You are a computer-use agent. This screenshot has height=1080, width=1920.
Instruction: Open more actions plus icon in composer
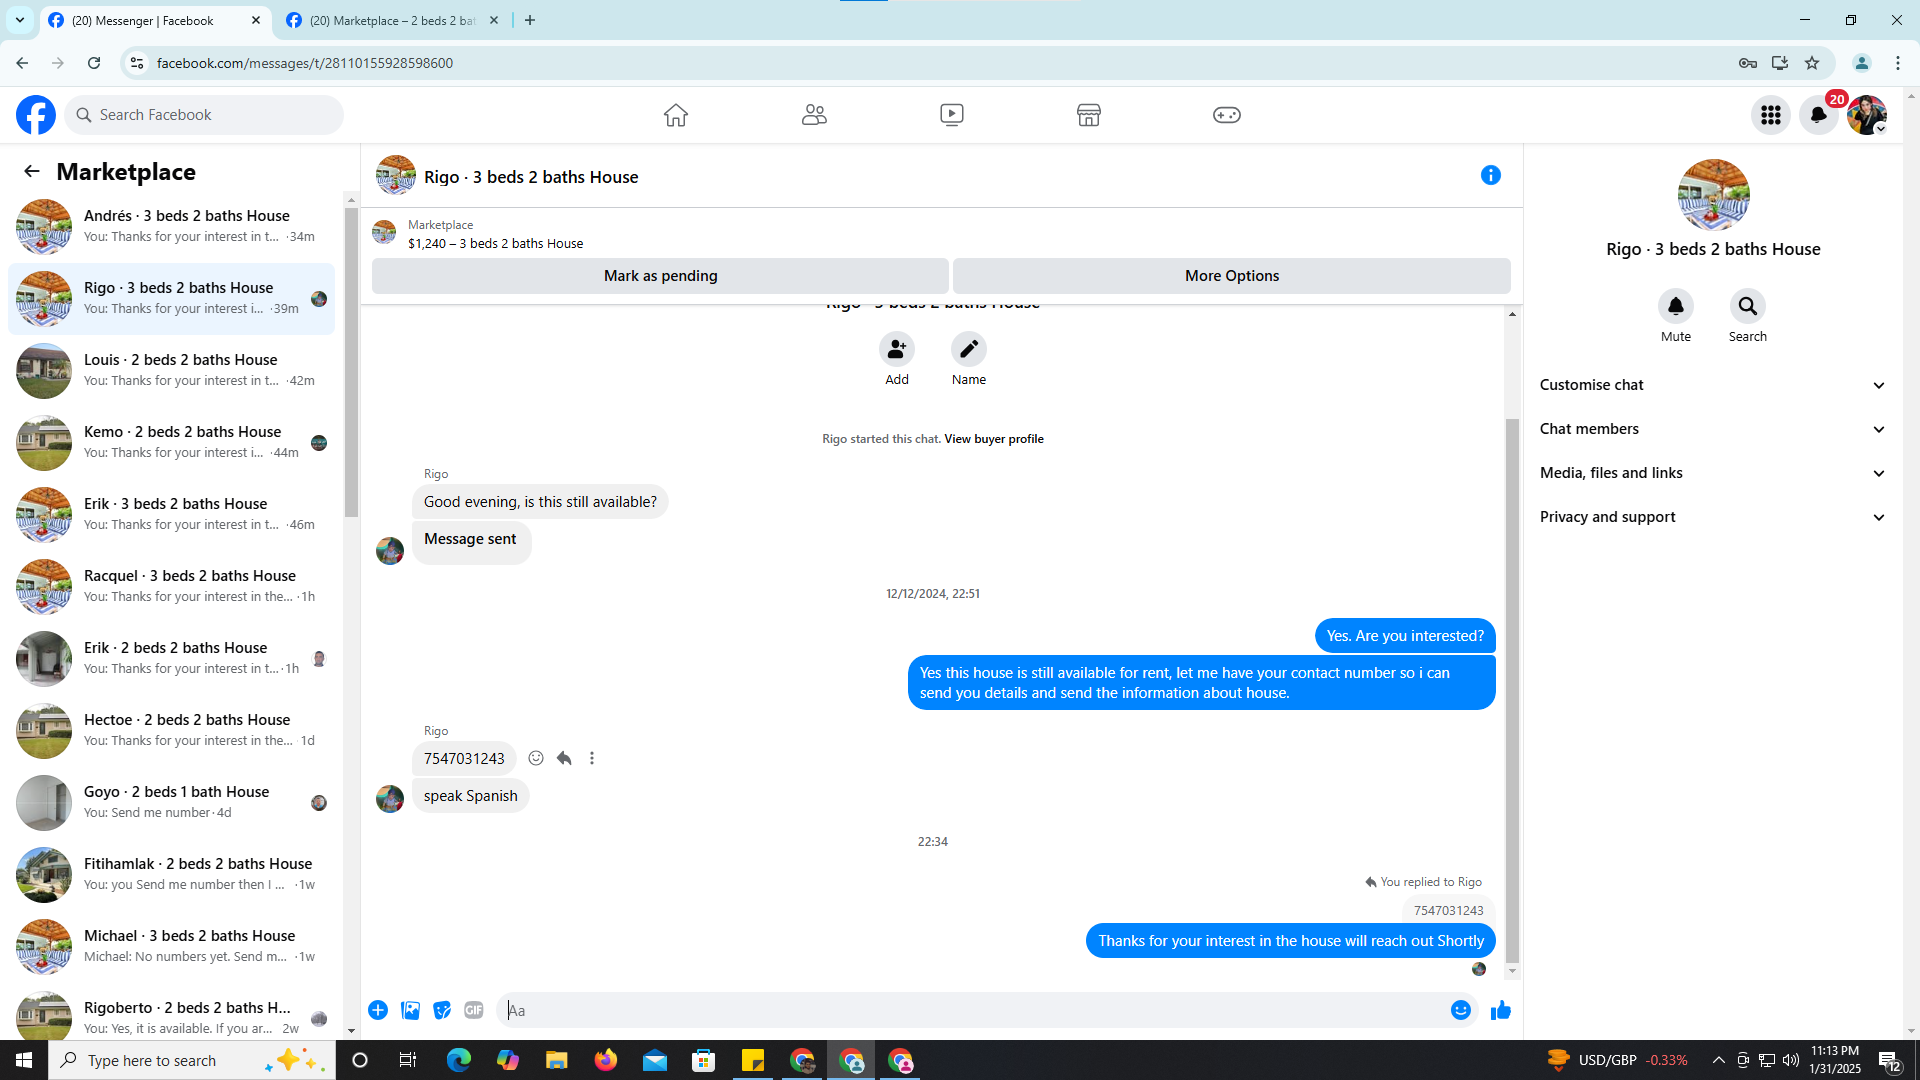point(378,1011)
